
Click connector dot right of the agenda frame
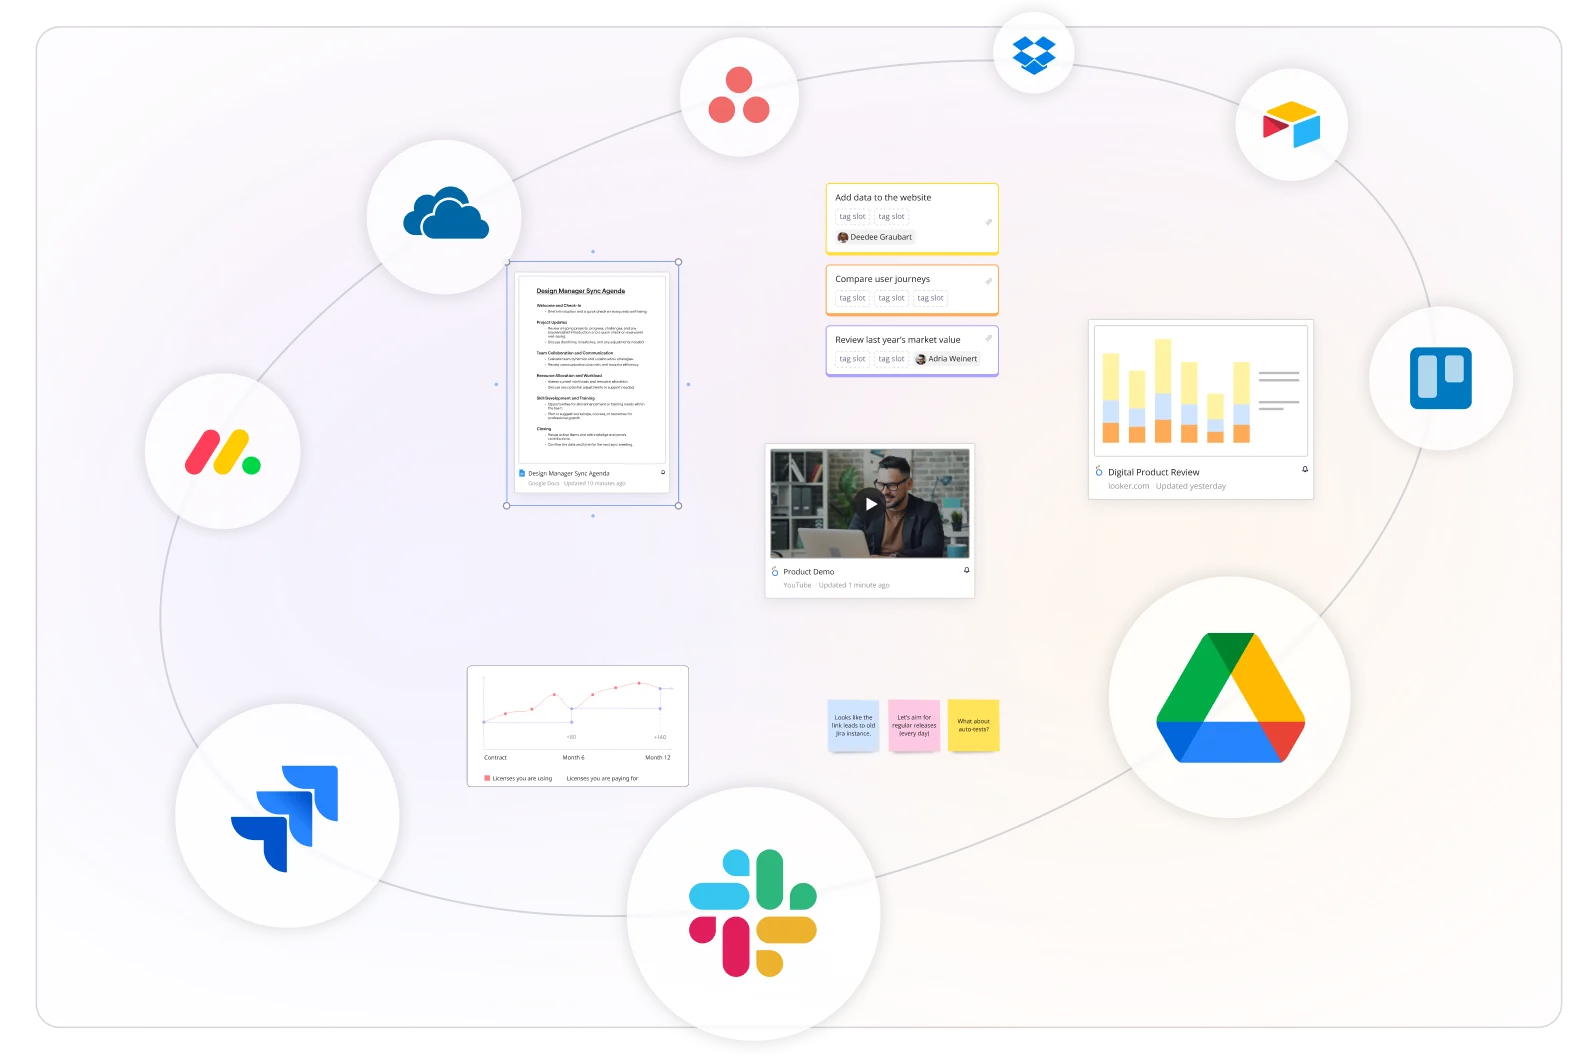(x=688, y=384)
